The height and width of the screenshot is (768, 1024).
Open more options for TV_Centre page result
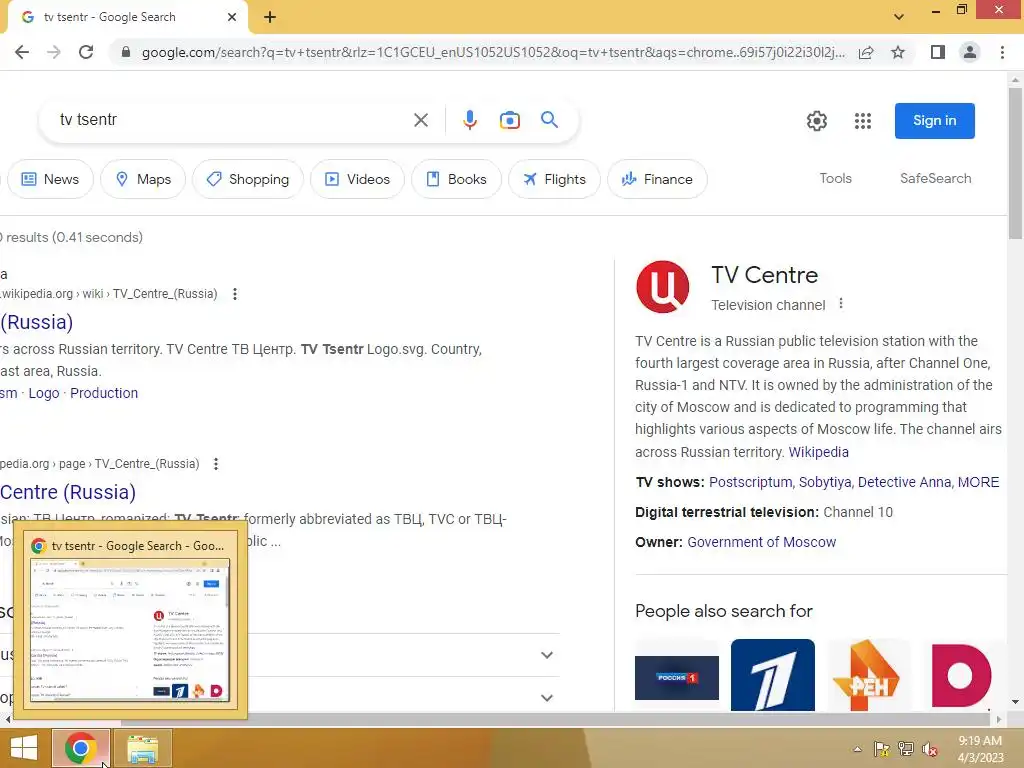216,464
